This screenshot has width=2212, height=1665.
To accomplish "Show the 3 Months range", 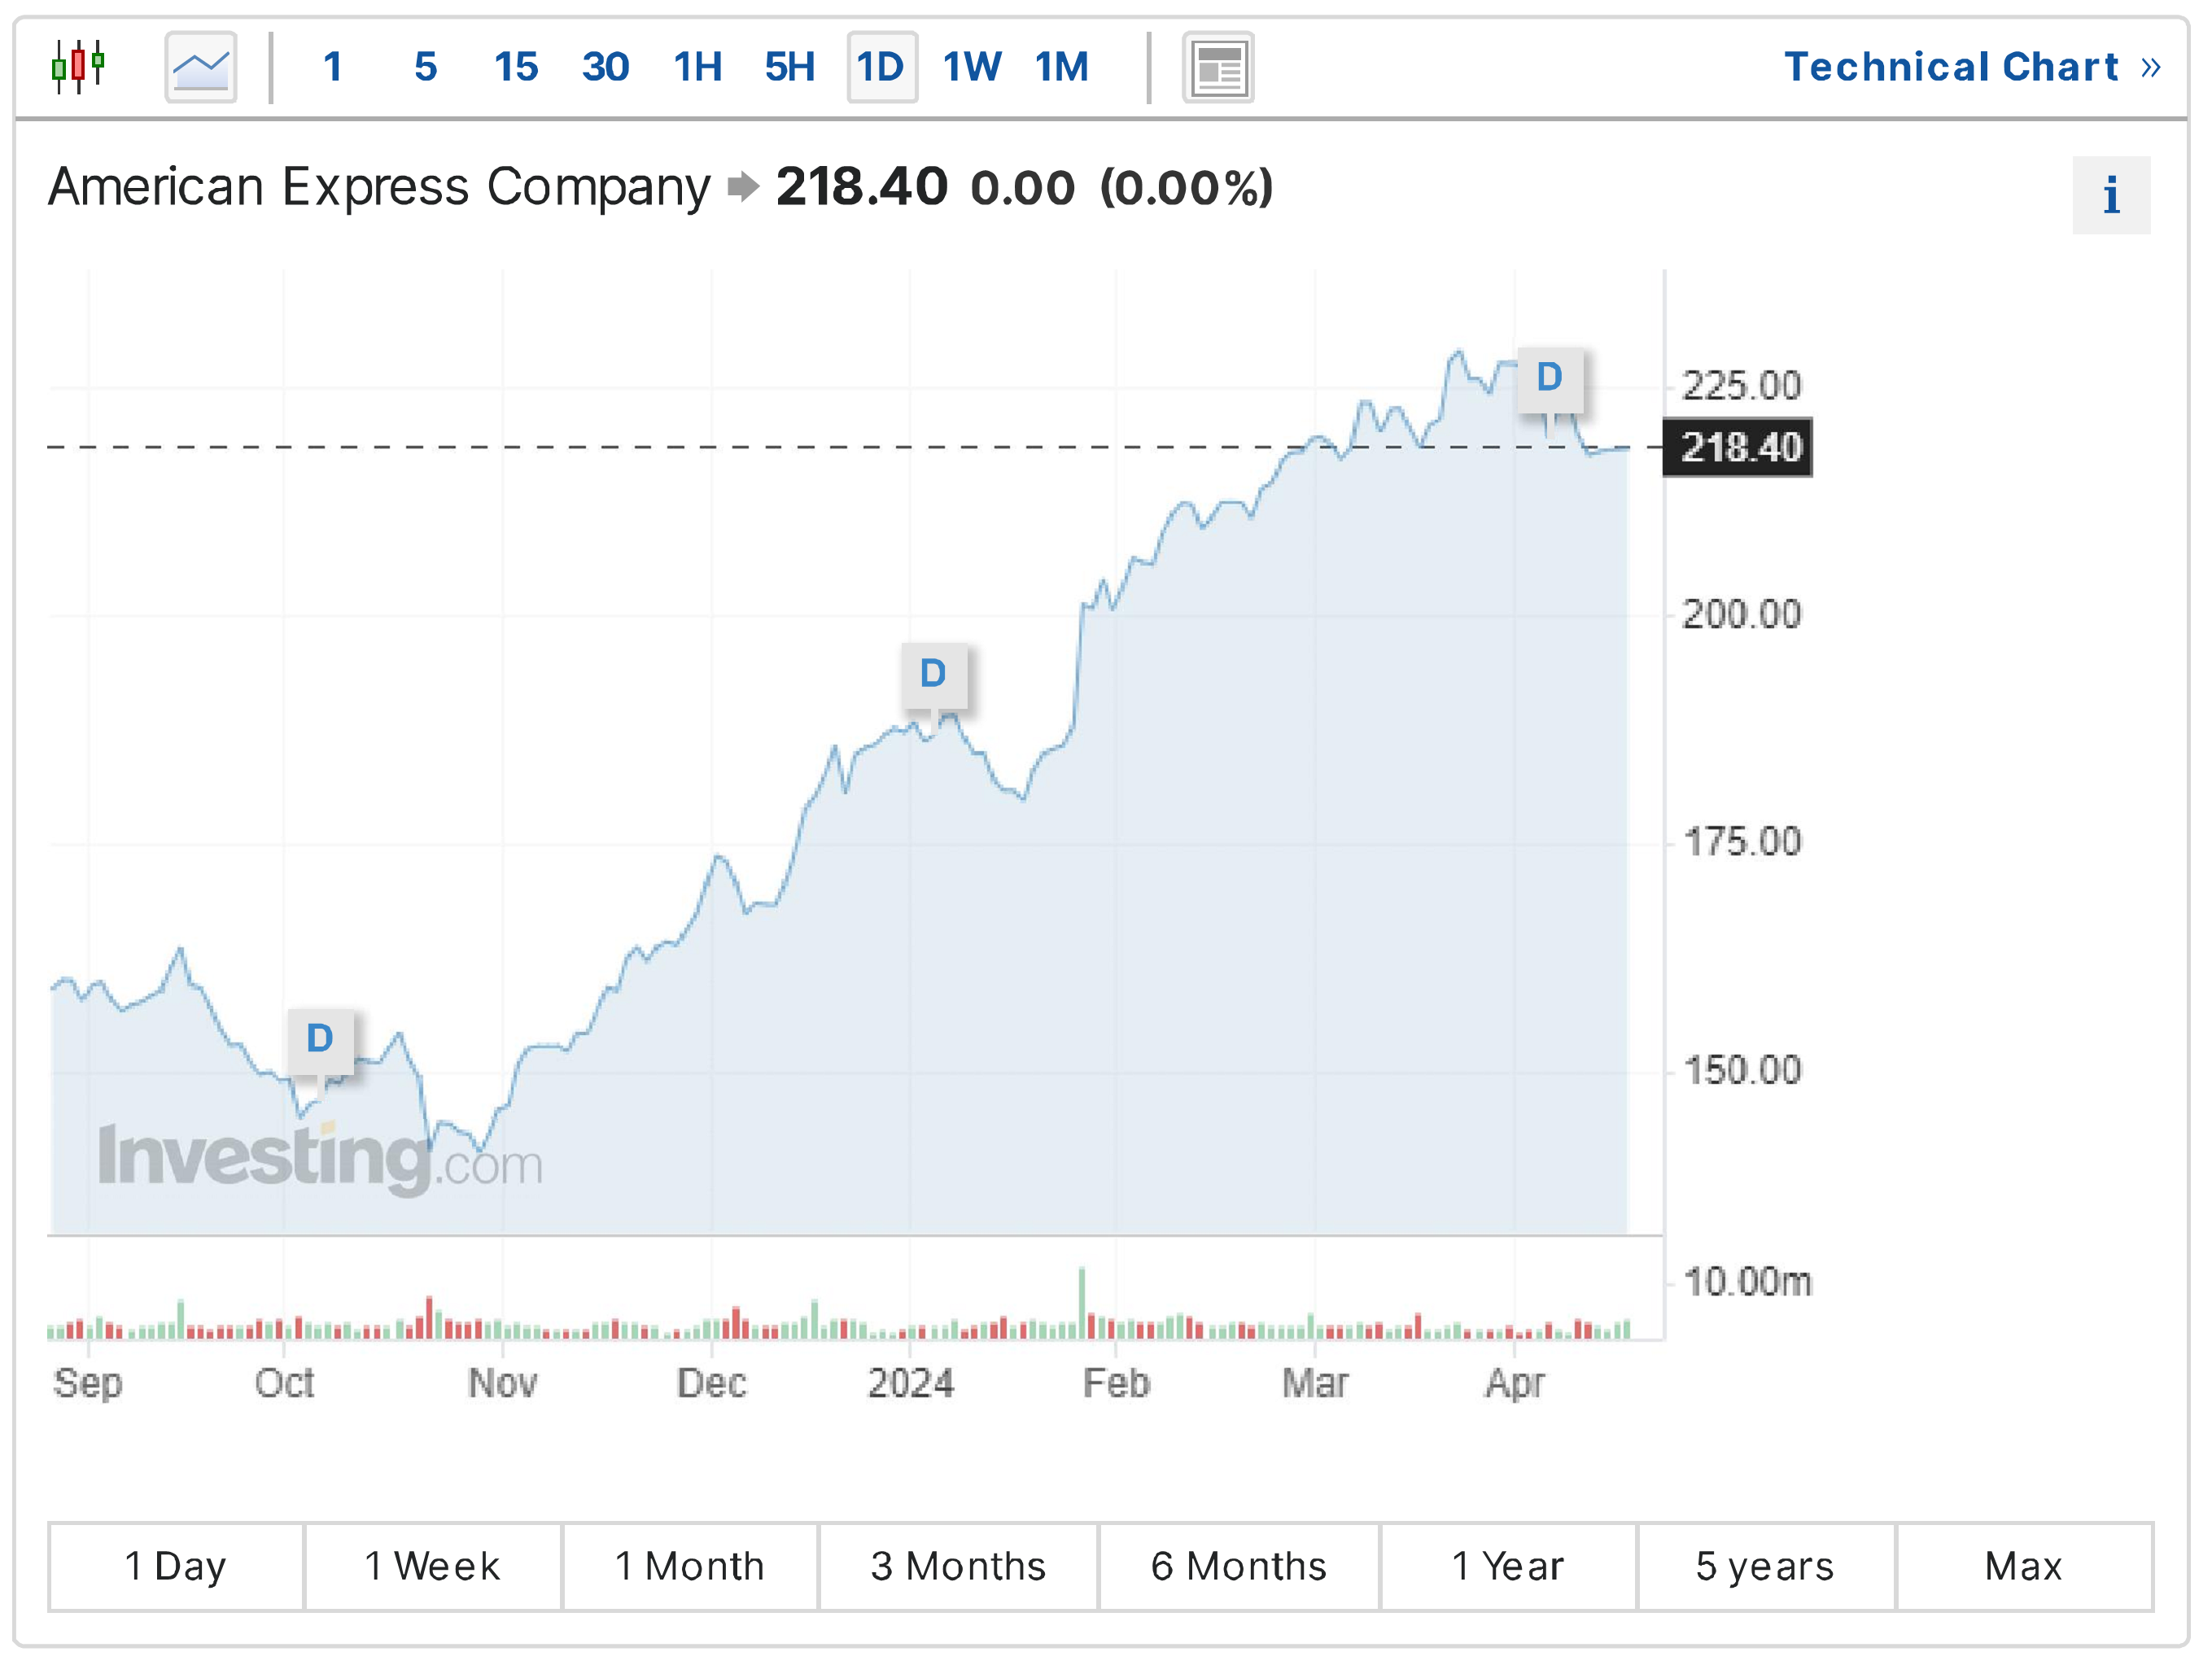I will coord(958,1566).
